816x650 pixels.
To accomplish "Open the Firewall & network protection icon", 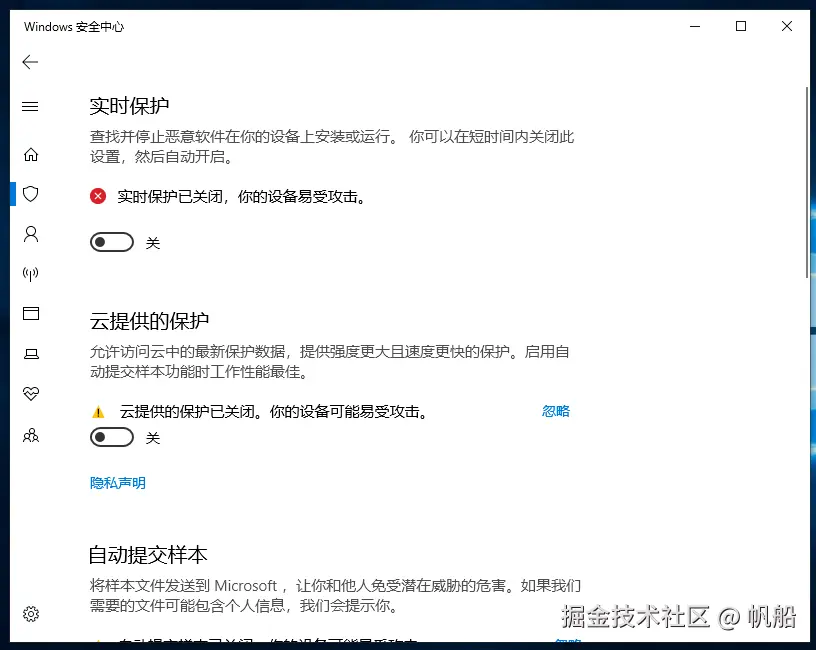I will [x=31, y=274].
